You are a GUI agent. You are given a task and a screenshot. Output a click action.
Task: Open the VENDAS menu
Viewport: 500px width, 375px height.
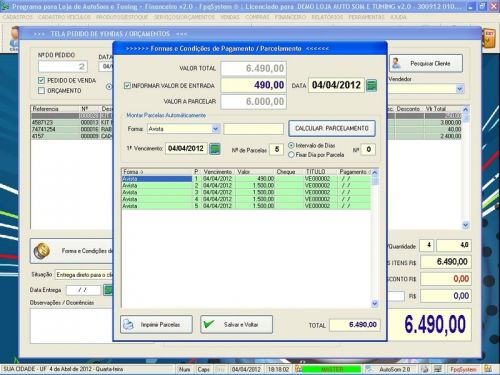[x=230, y=17]
